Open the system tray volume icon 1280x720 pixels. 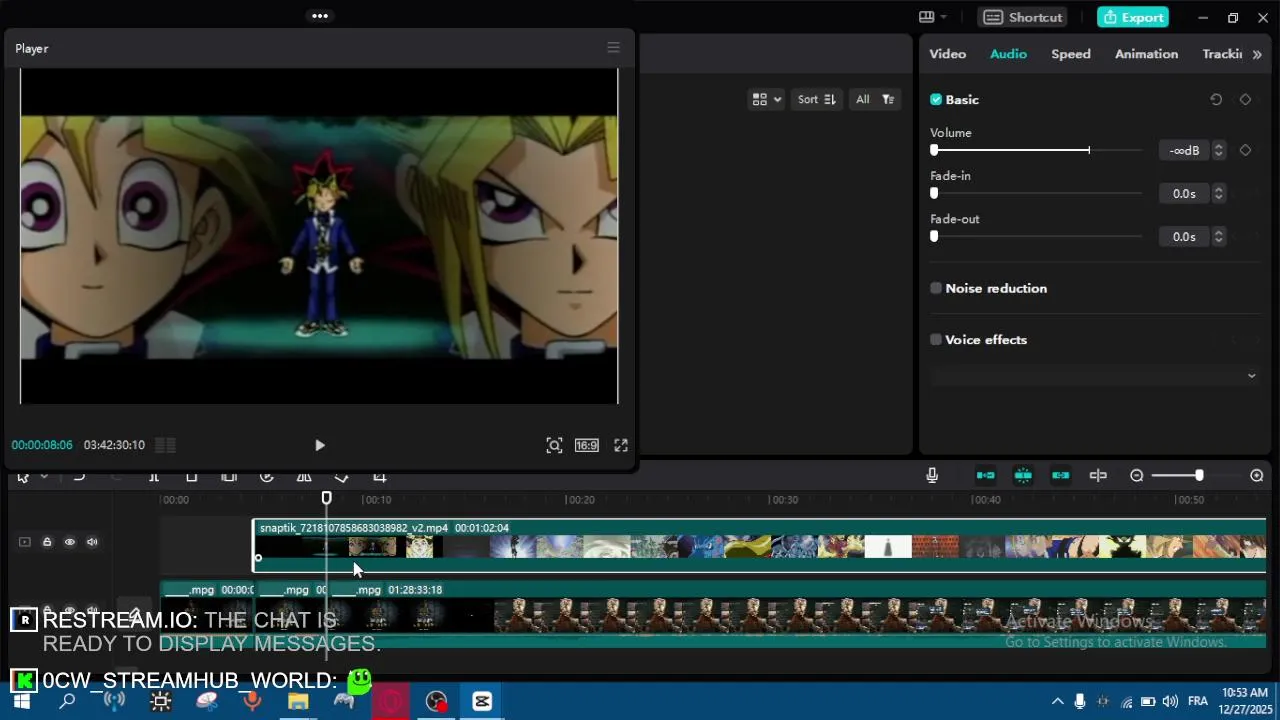pyautogui.click(x=1170, y=701)
